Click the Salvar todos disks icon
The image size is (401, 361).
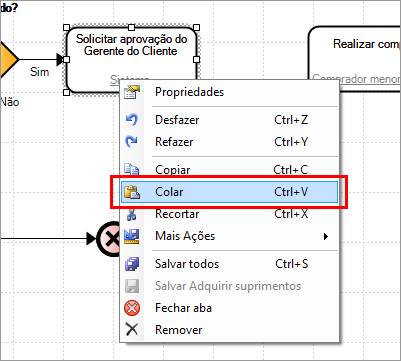(132, 264)
